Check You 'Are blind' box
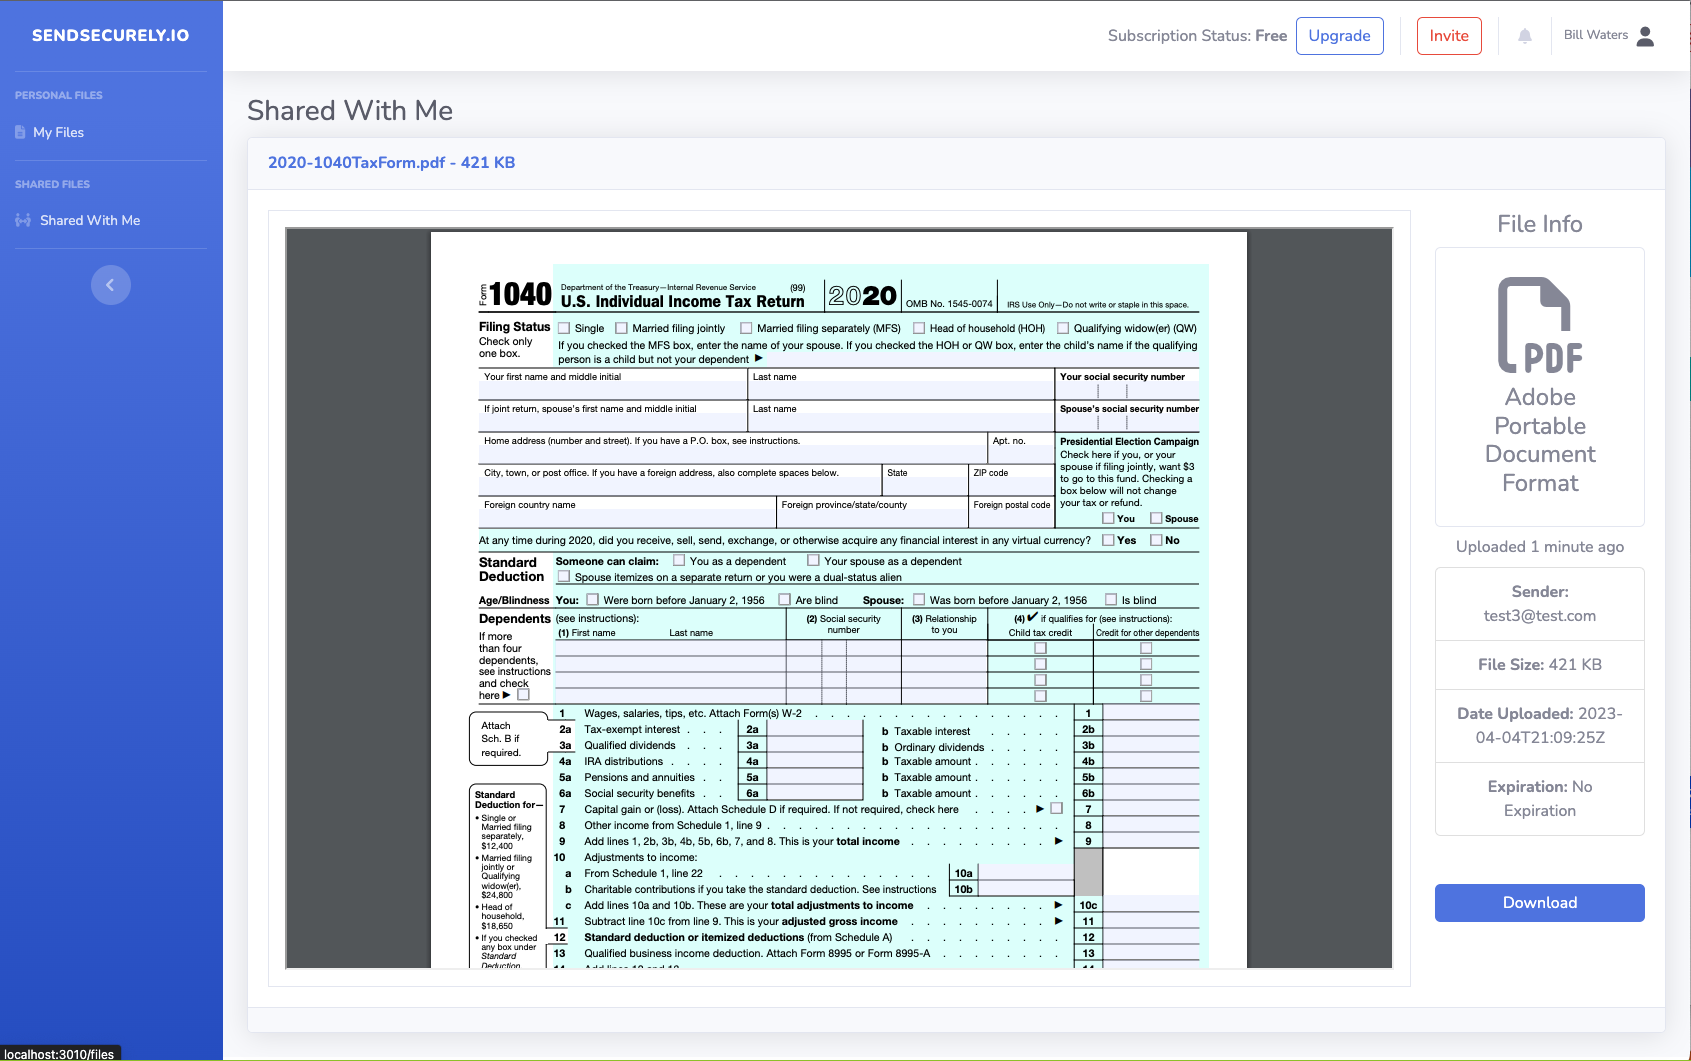This screenshot has height=1061, width=1691. (x=784, y=600)
